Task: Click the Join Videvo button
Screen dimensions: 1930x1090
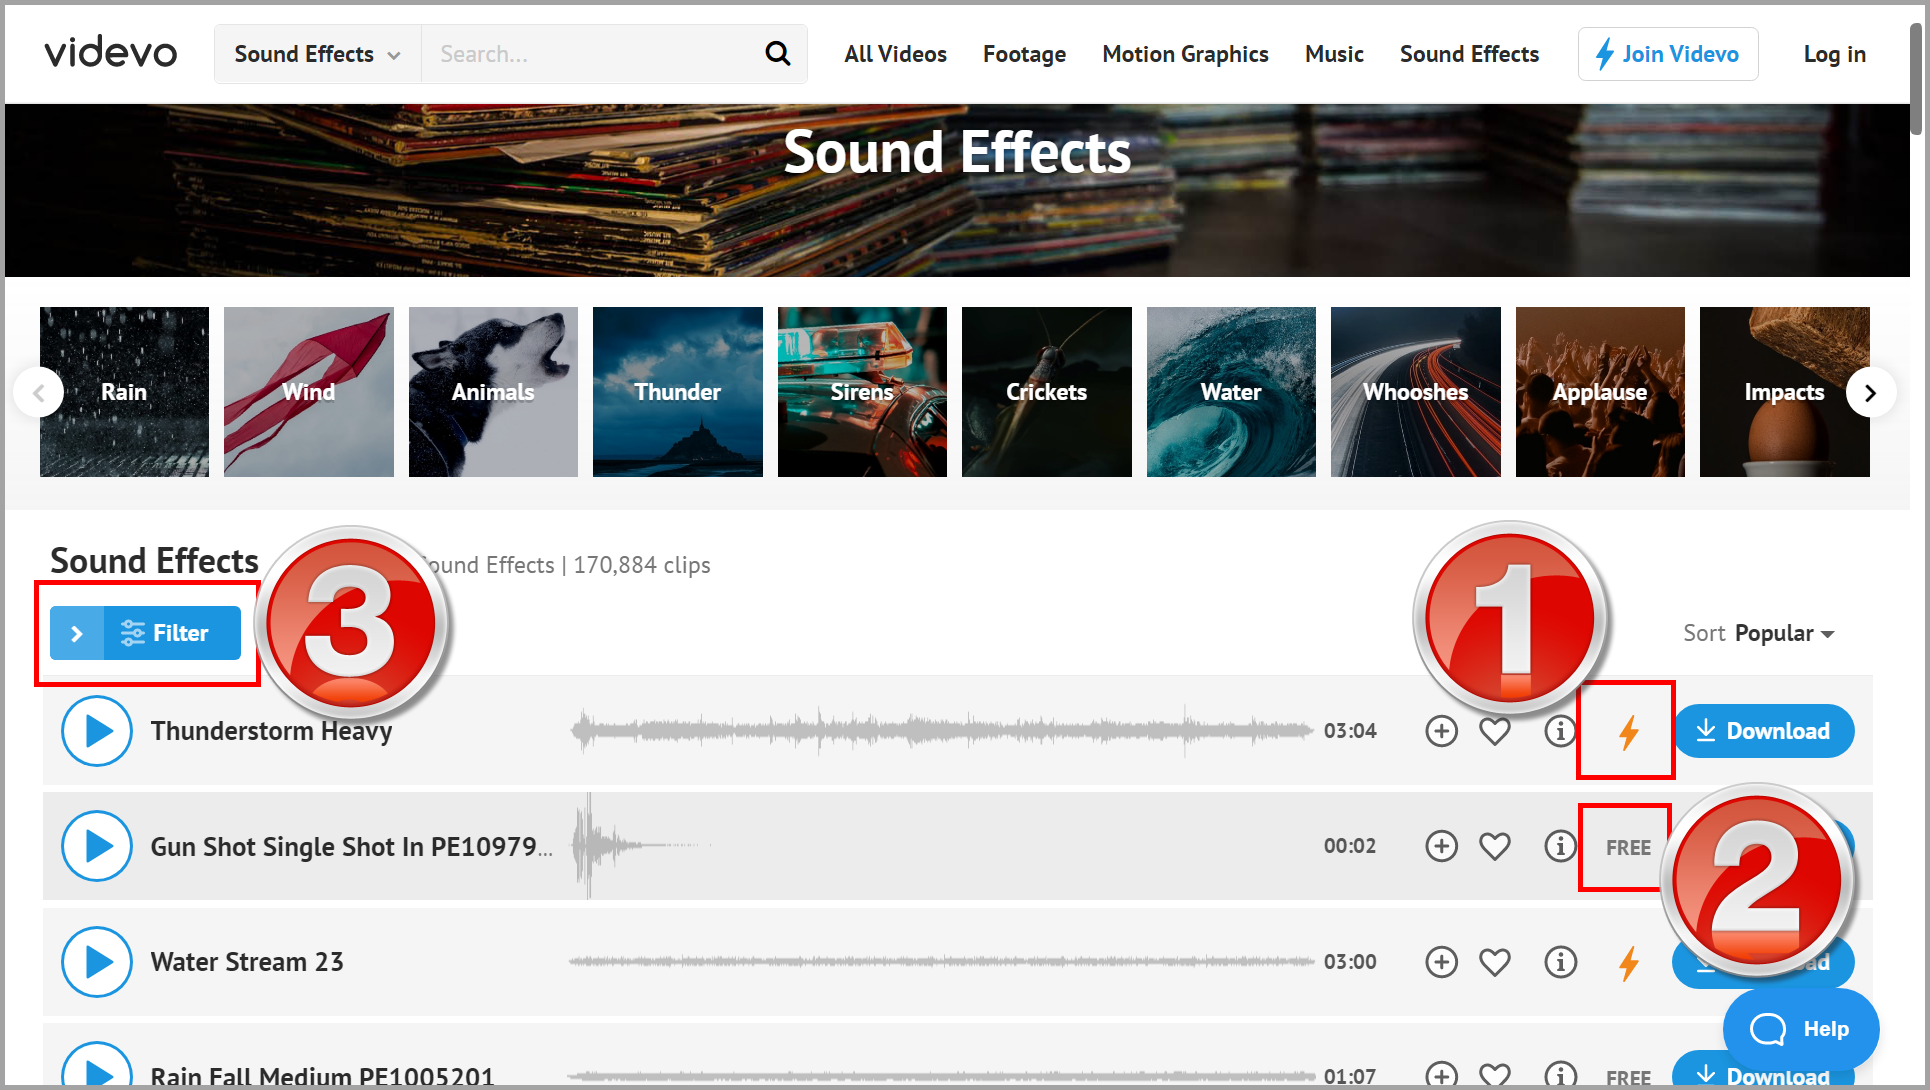Action: [1668, 54]
